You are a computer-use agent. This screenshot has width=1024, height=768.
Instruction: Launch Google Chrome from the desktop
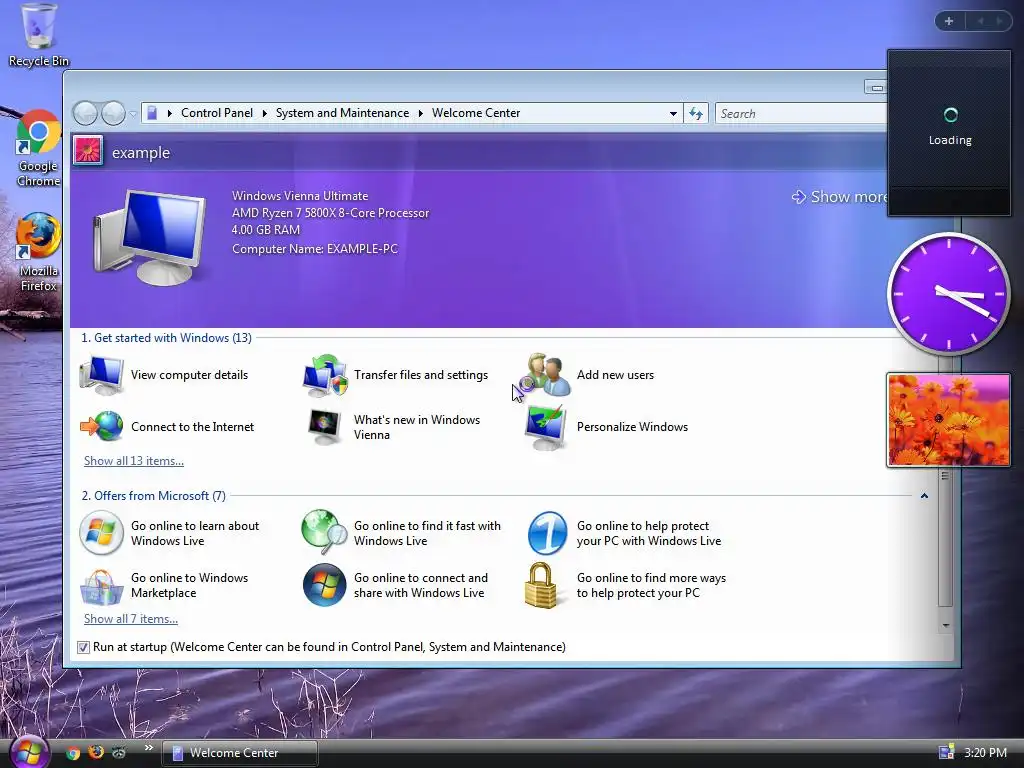point(39,149)
